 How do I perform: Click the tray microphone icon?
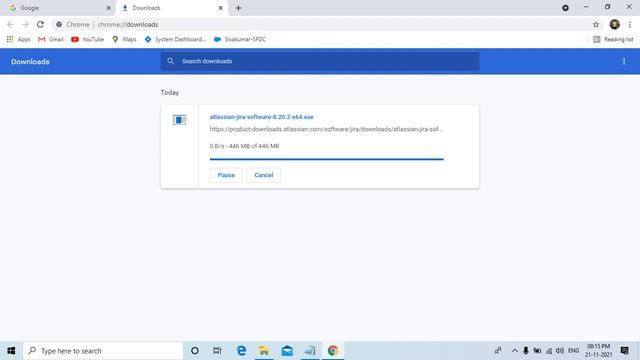tap(526, 351)
